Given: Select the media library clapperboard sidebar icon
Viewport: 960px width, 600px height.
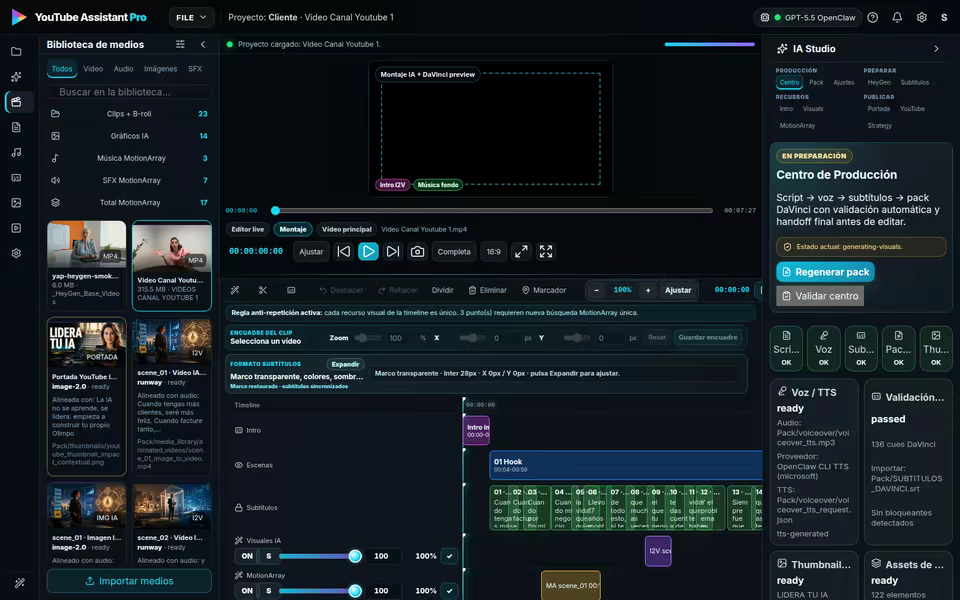Looking at the screenshot, I should (x=17, y=102).
